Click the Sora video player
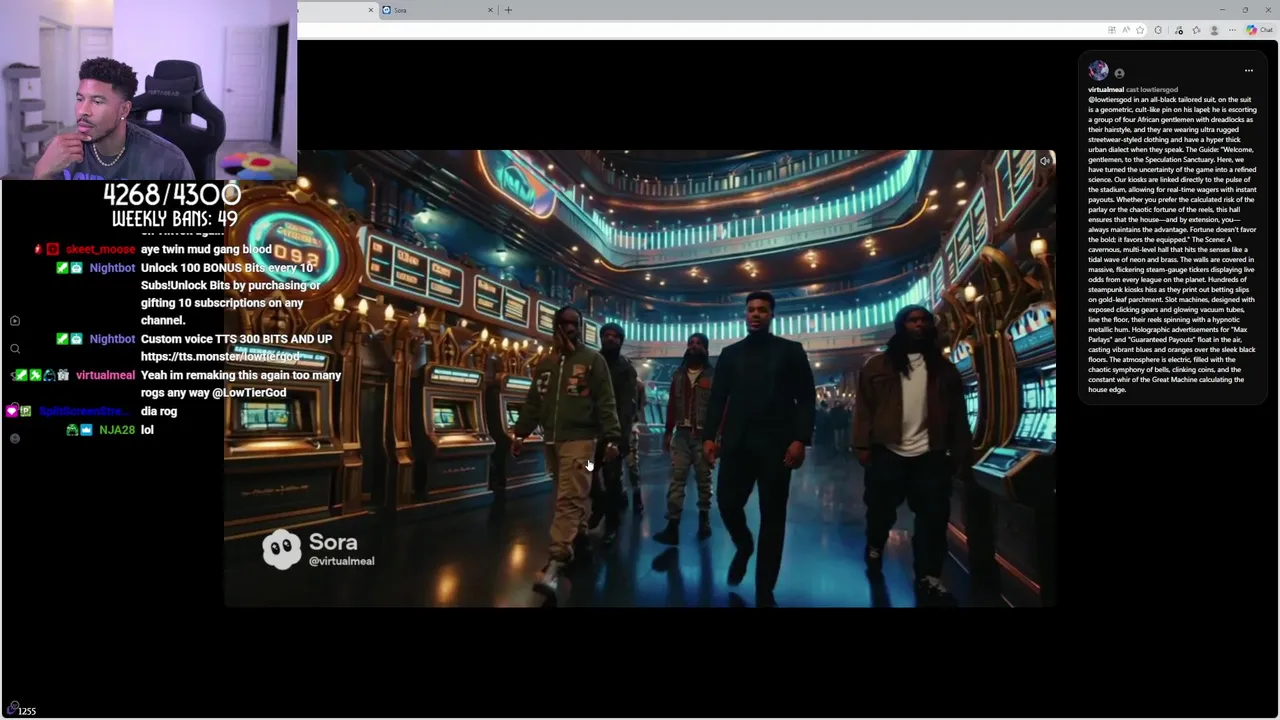The height and width of the screenshot is (720, 1280). pyautogui.click(x=640, y=378)
